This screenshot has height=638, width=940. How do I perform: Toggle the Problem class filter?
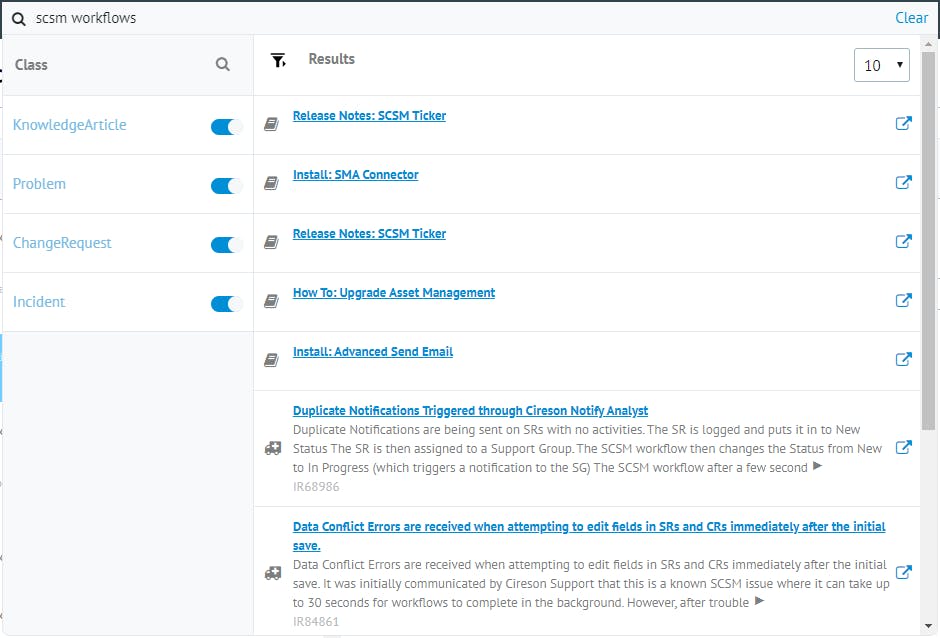[x=227, y=186]
